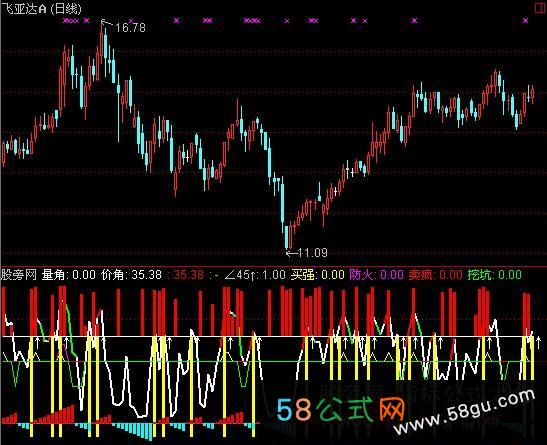Screen dimensions: 547x445
Task: Click the red 35.38 value text
Action: click(189, 275)
